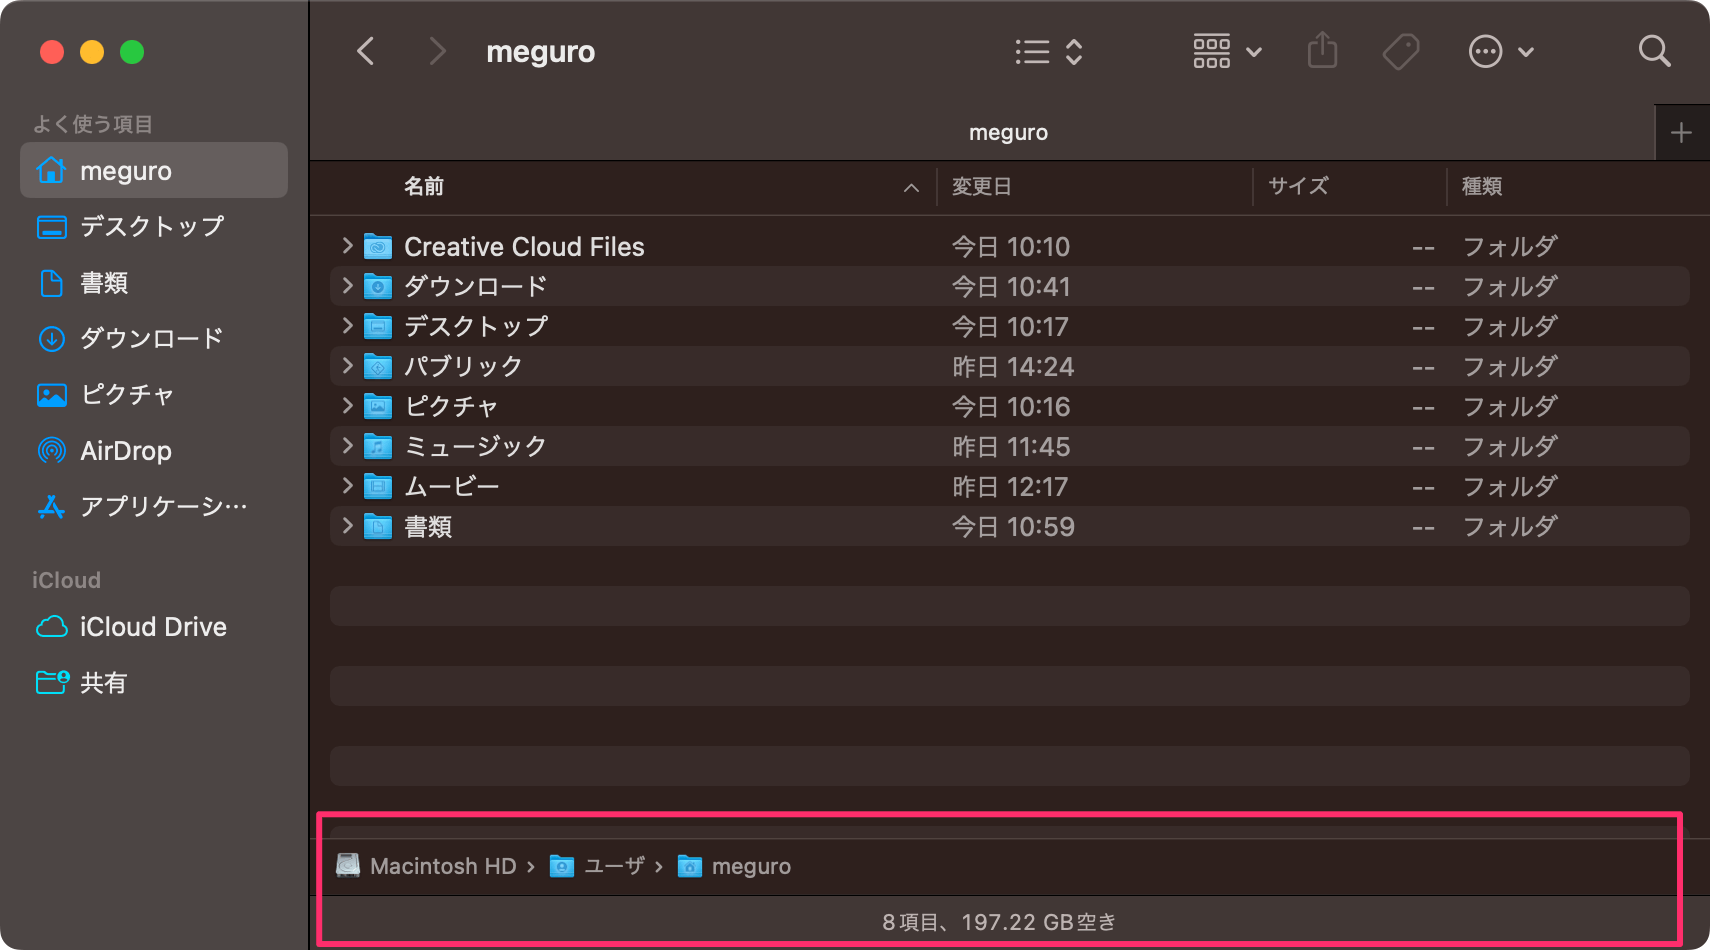
Task: Add a new tab with plus button
Action: (1681, 133)
